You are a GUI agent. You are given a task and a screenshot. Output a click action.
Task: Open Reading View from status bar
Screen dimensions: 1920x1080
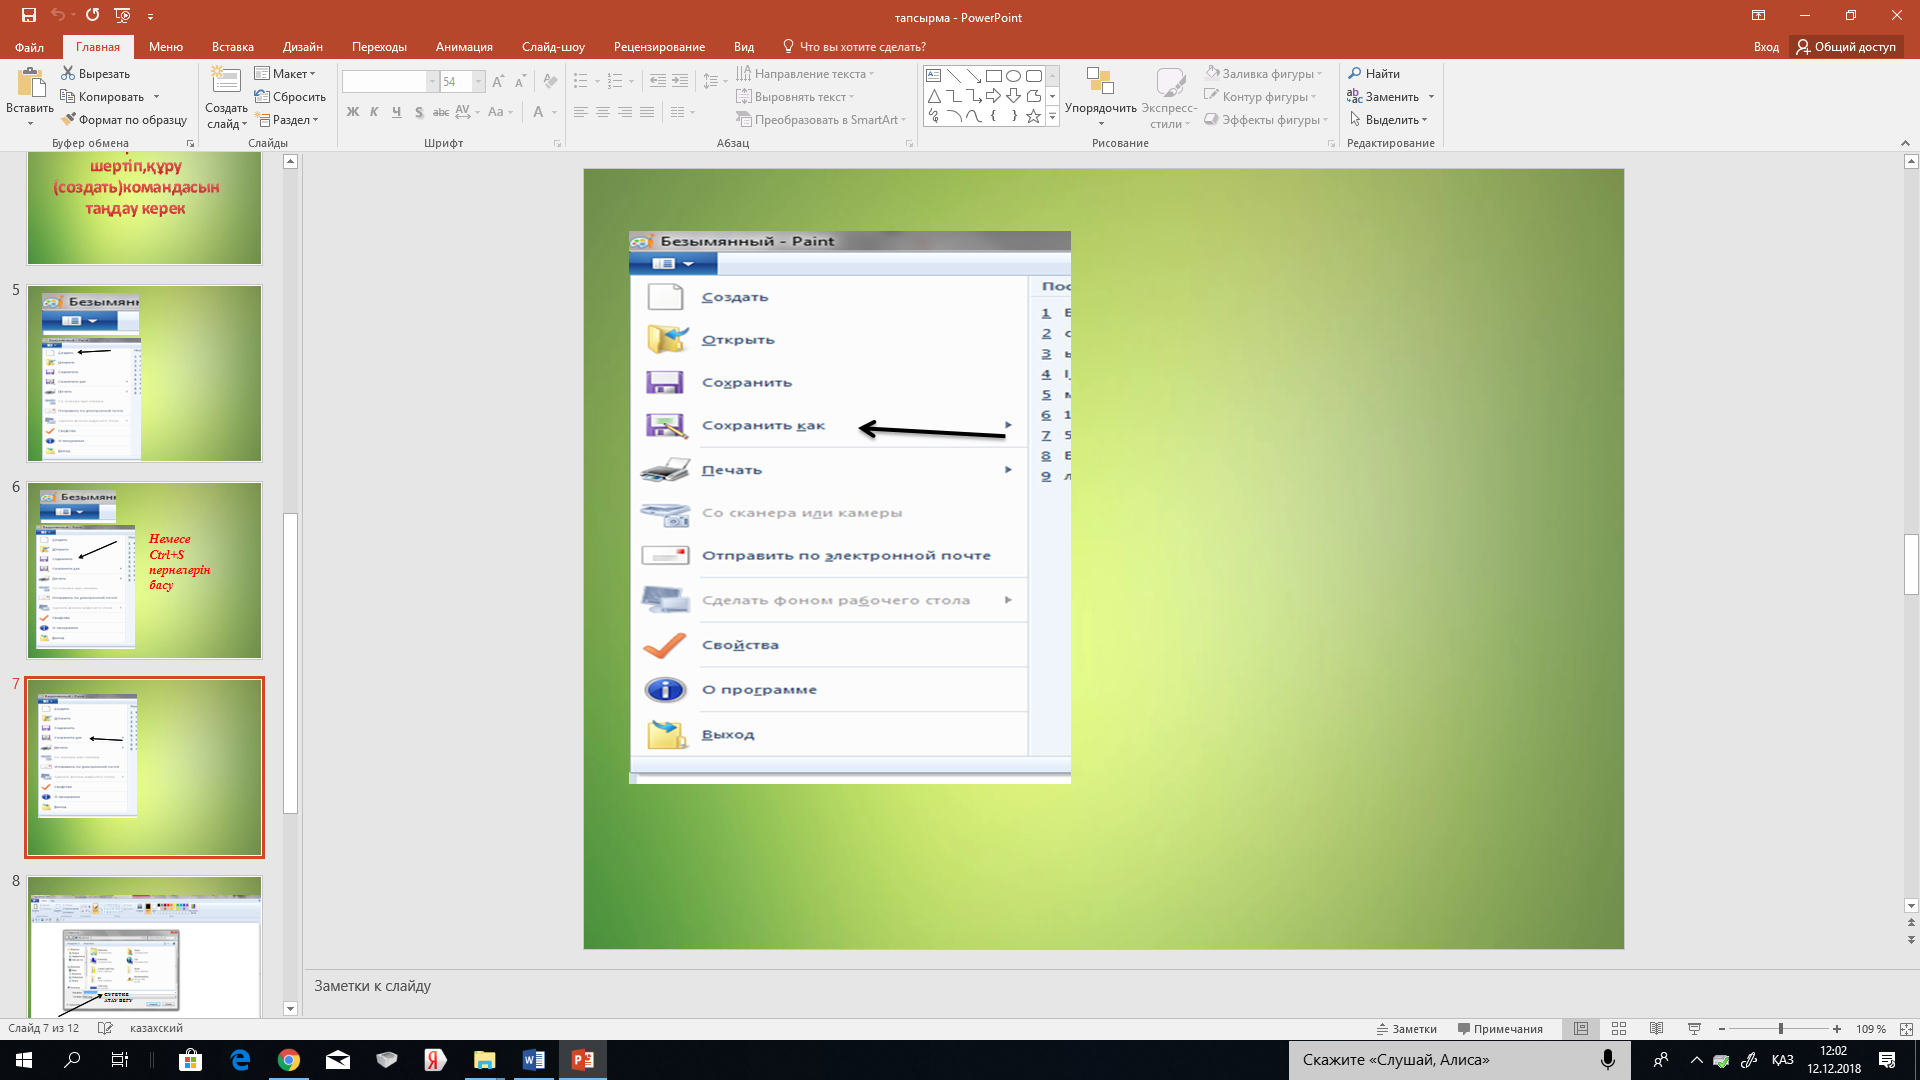pyautogui.click(x=1656, y=1028)
